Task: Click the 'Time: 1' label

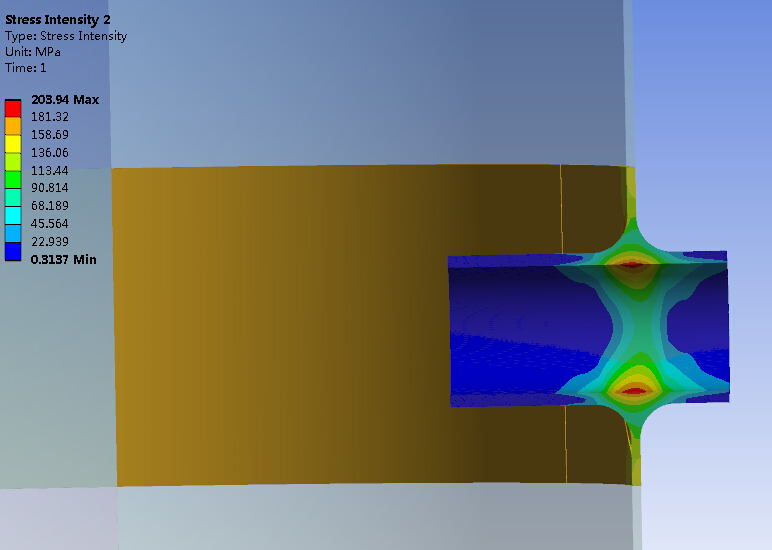Action: click(26, 67)
